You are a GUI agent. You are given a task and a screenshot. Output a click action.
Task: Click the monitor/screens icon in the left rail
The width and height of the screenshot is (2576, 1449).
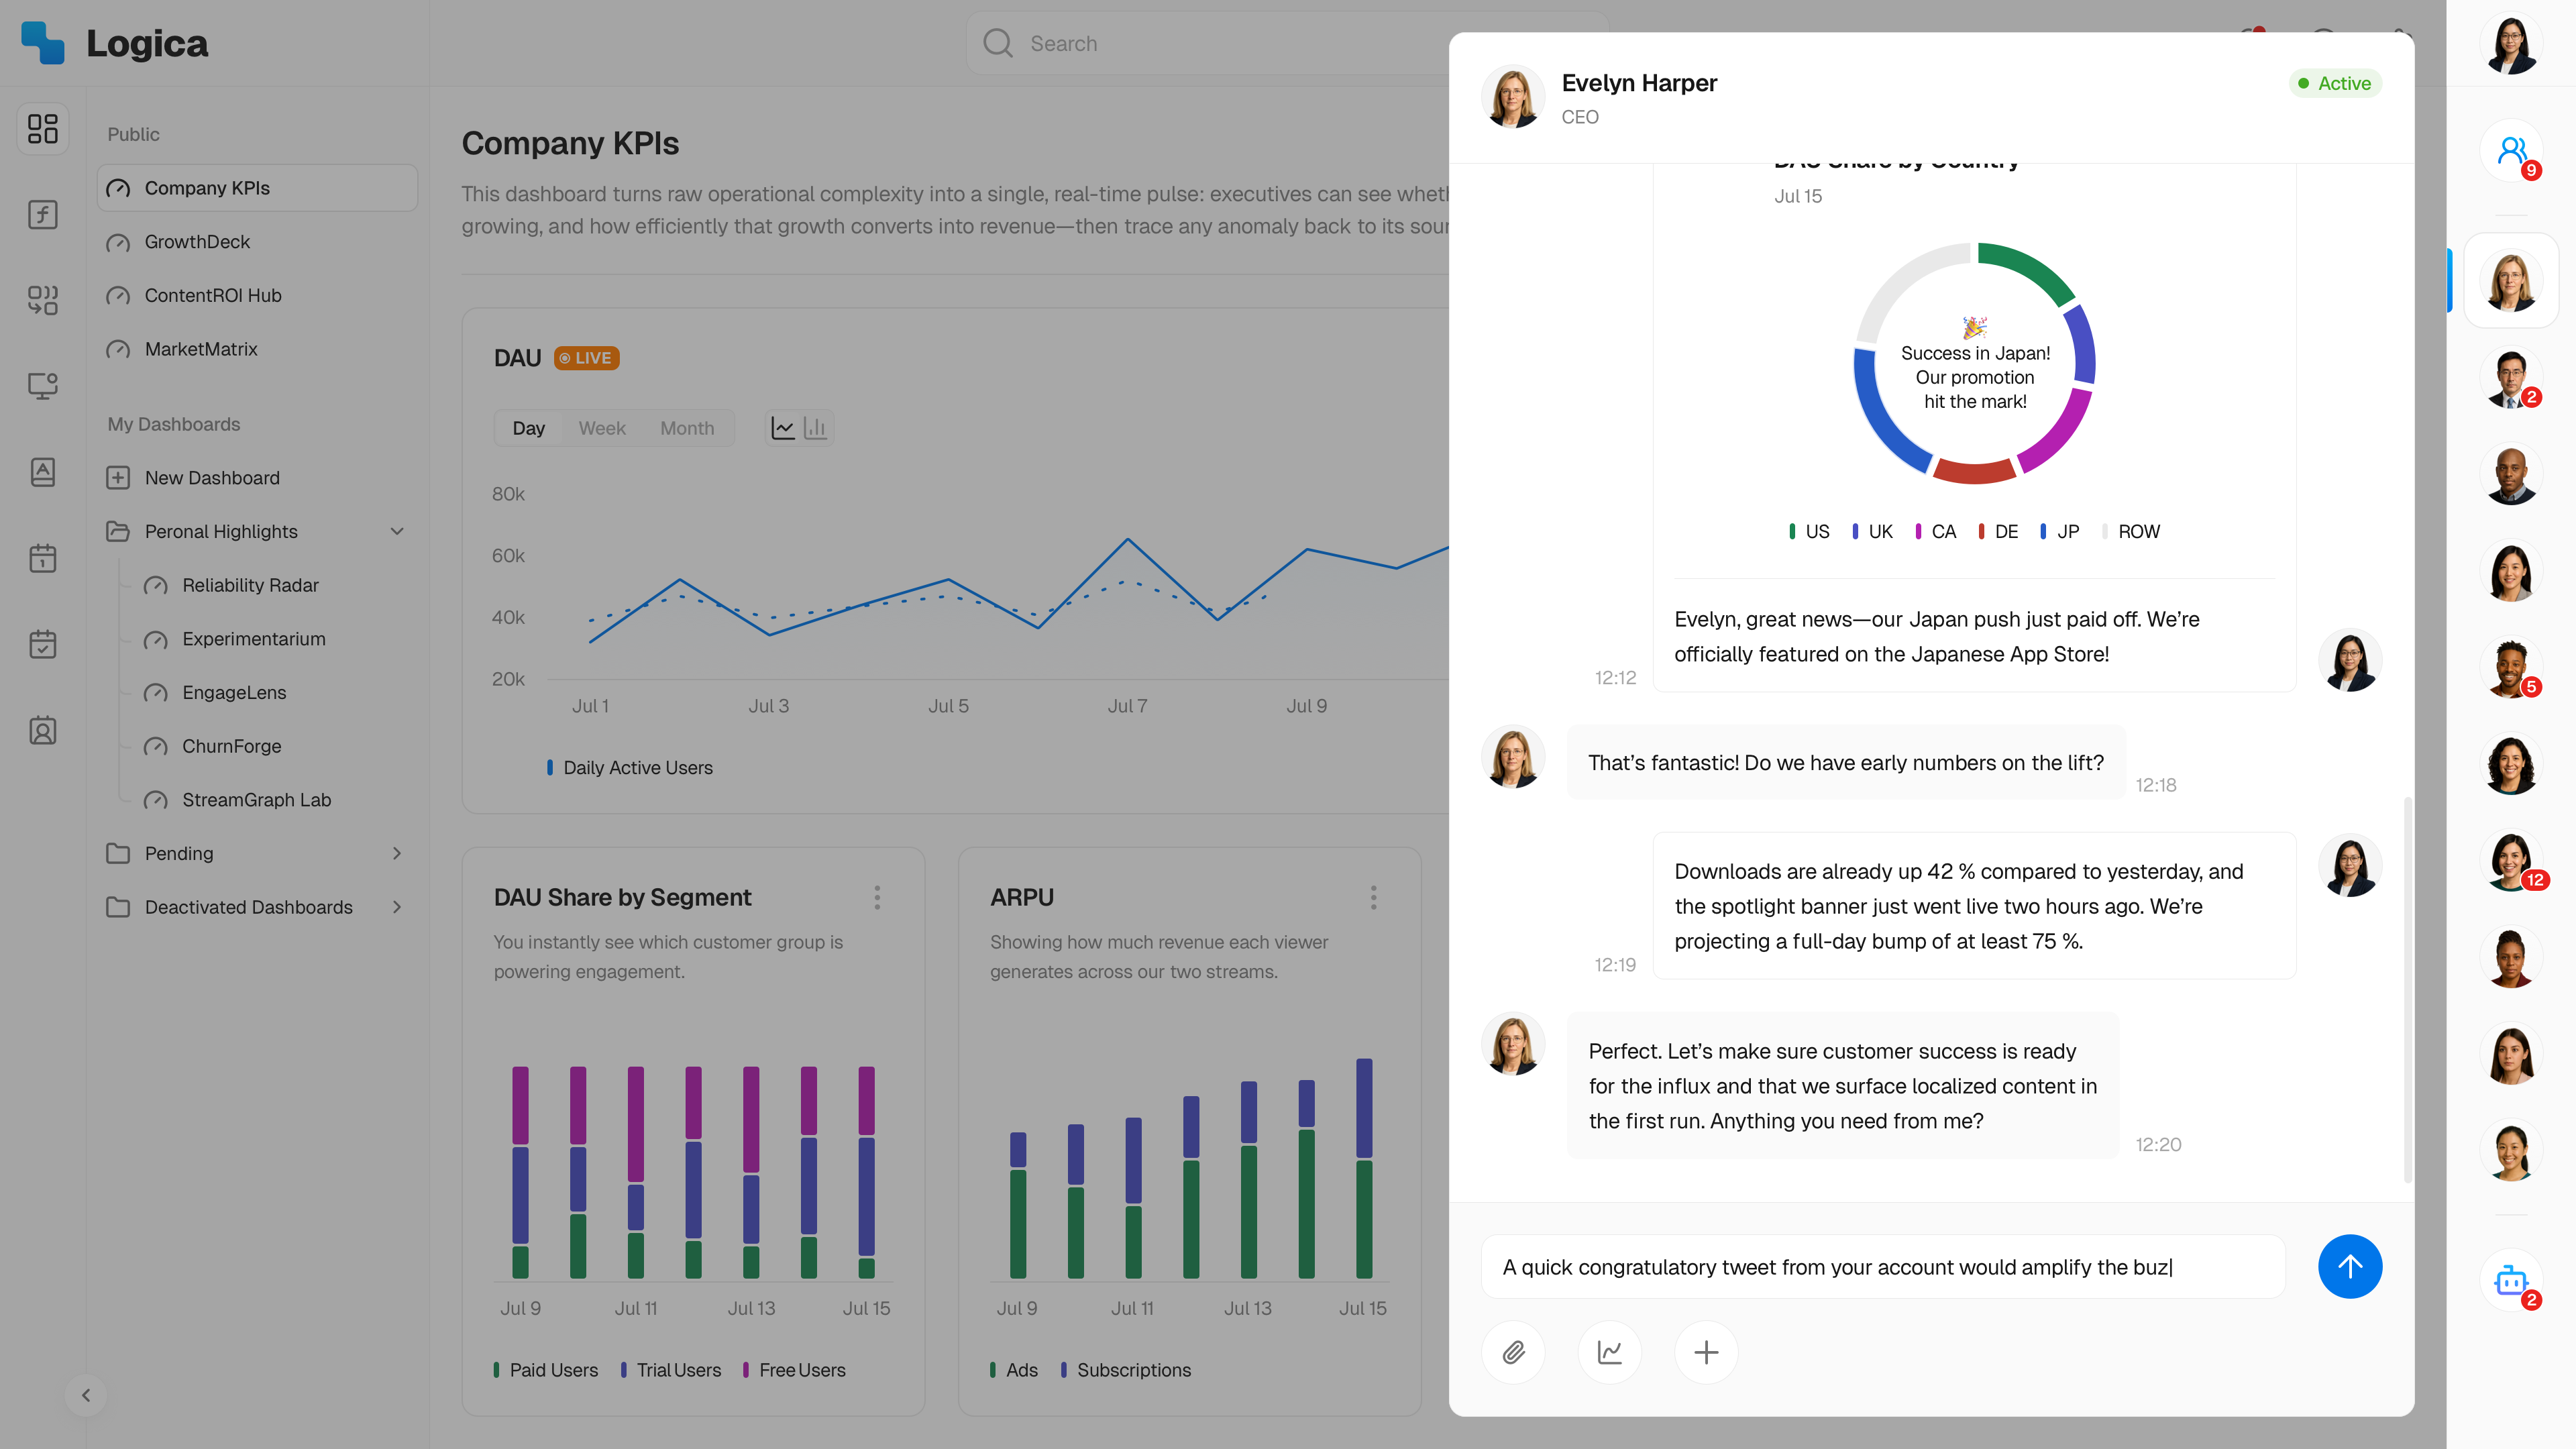(42, 385)
